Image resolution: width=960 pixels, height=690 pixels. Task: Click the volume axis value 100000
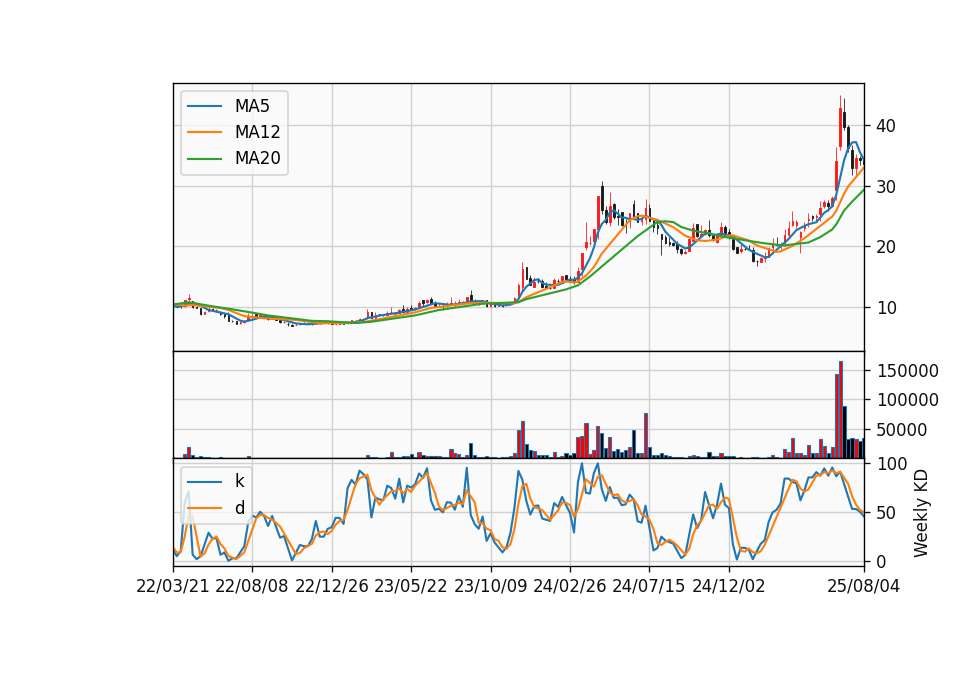tap(908, 400)
